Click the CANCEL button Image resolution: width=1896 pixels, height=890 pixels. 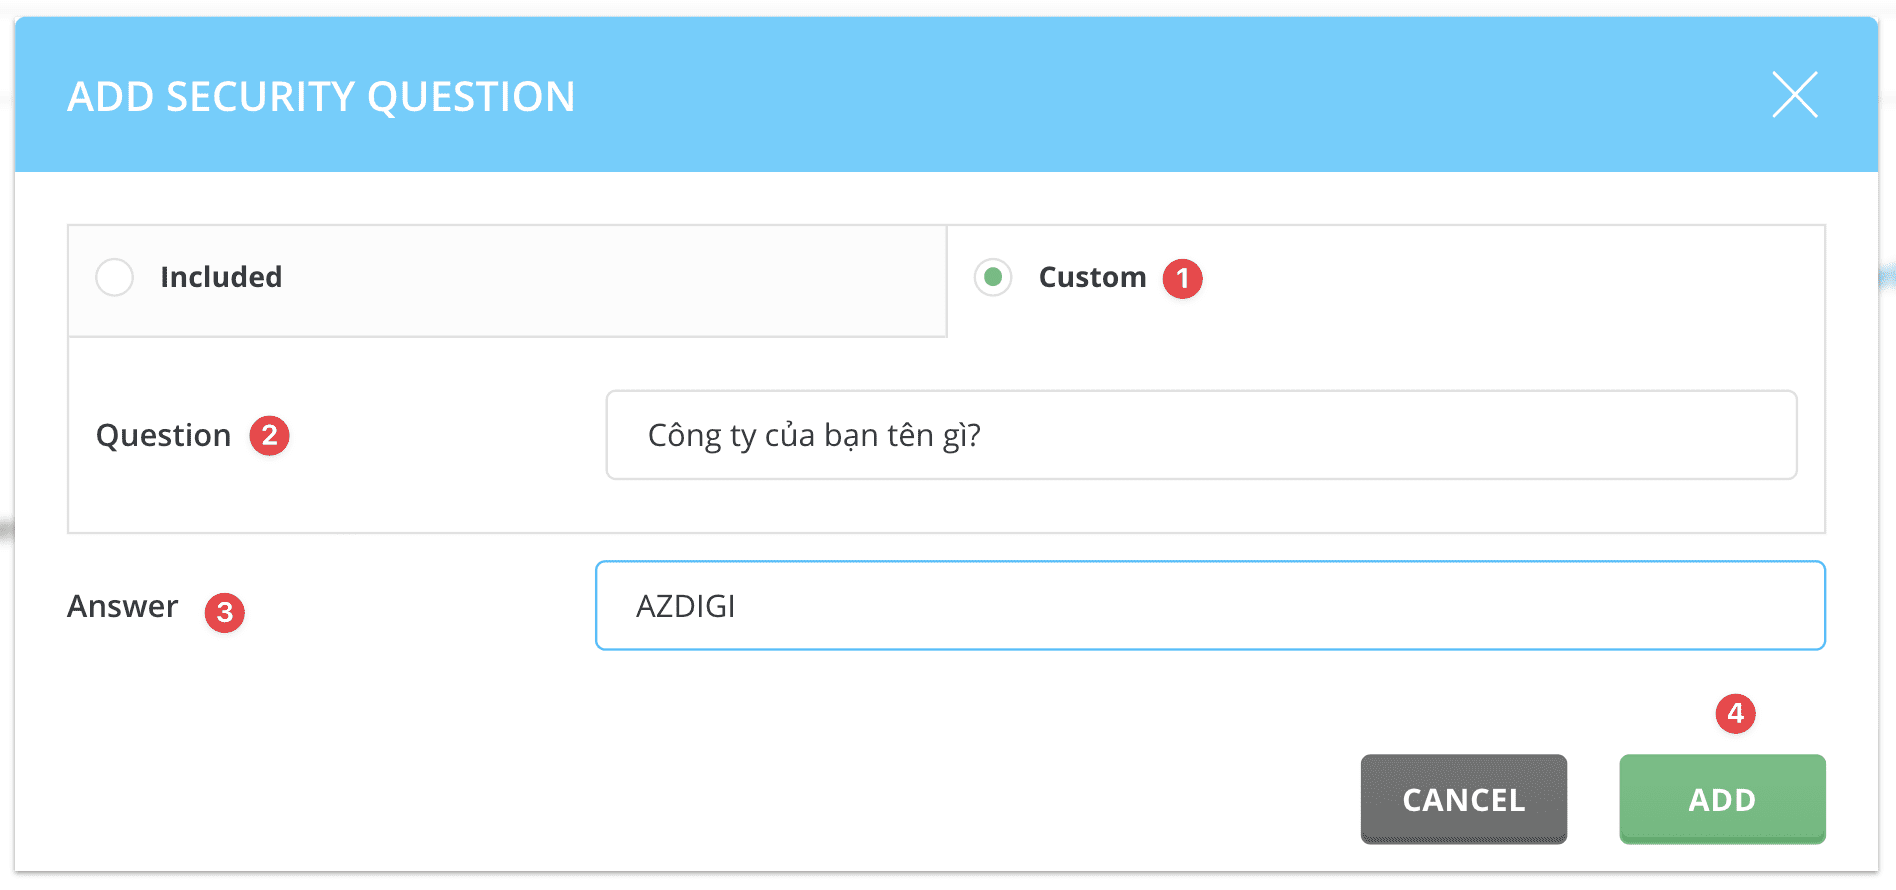point(1463,799)
